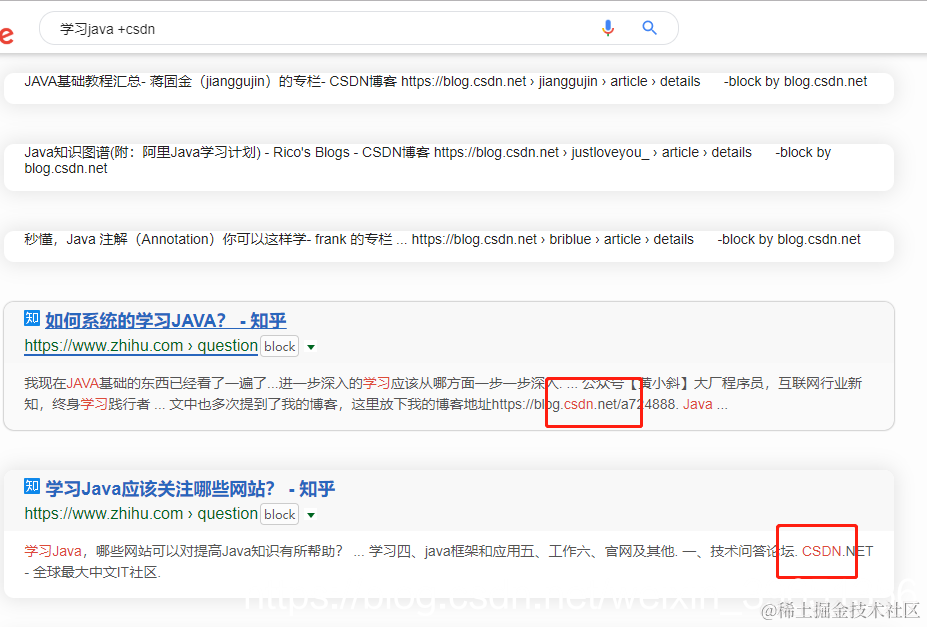This screenshot has height=627, width=927.
Task: Click the red browser logo in top-left corner
Action: click(x=7, y=34)
